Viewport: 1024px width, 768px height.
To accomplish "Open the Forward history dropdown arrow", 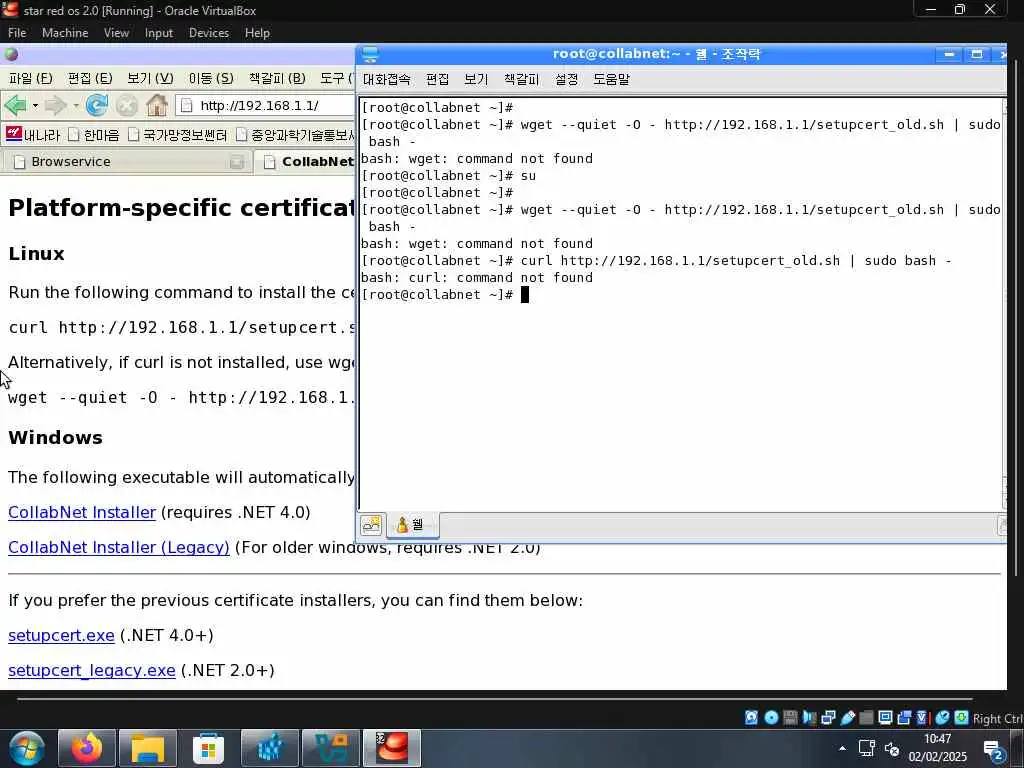I will click(76, 105).
